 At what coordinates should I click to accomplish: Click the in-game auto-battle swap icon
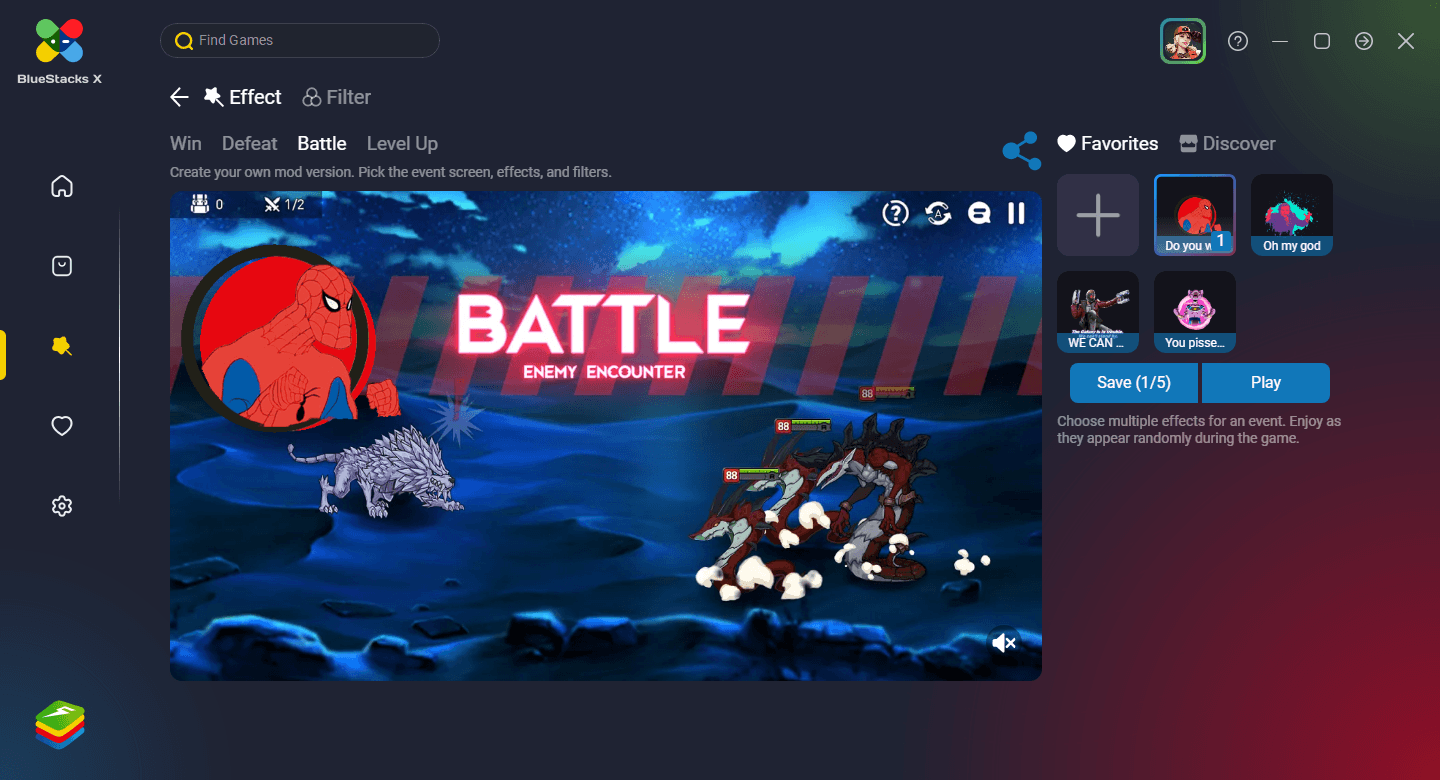(938, 213)
